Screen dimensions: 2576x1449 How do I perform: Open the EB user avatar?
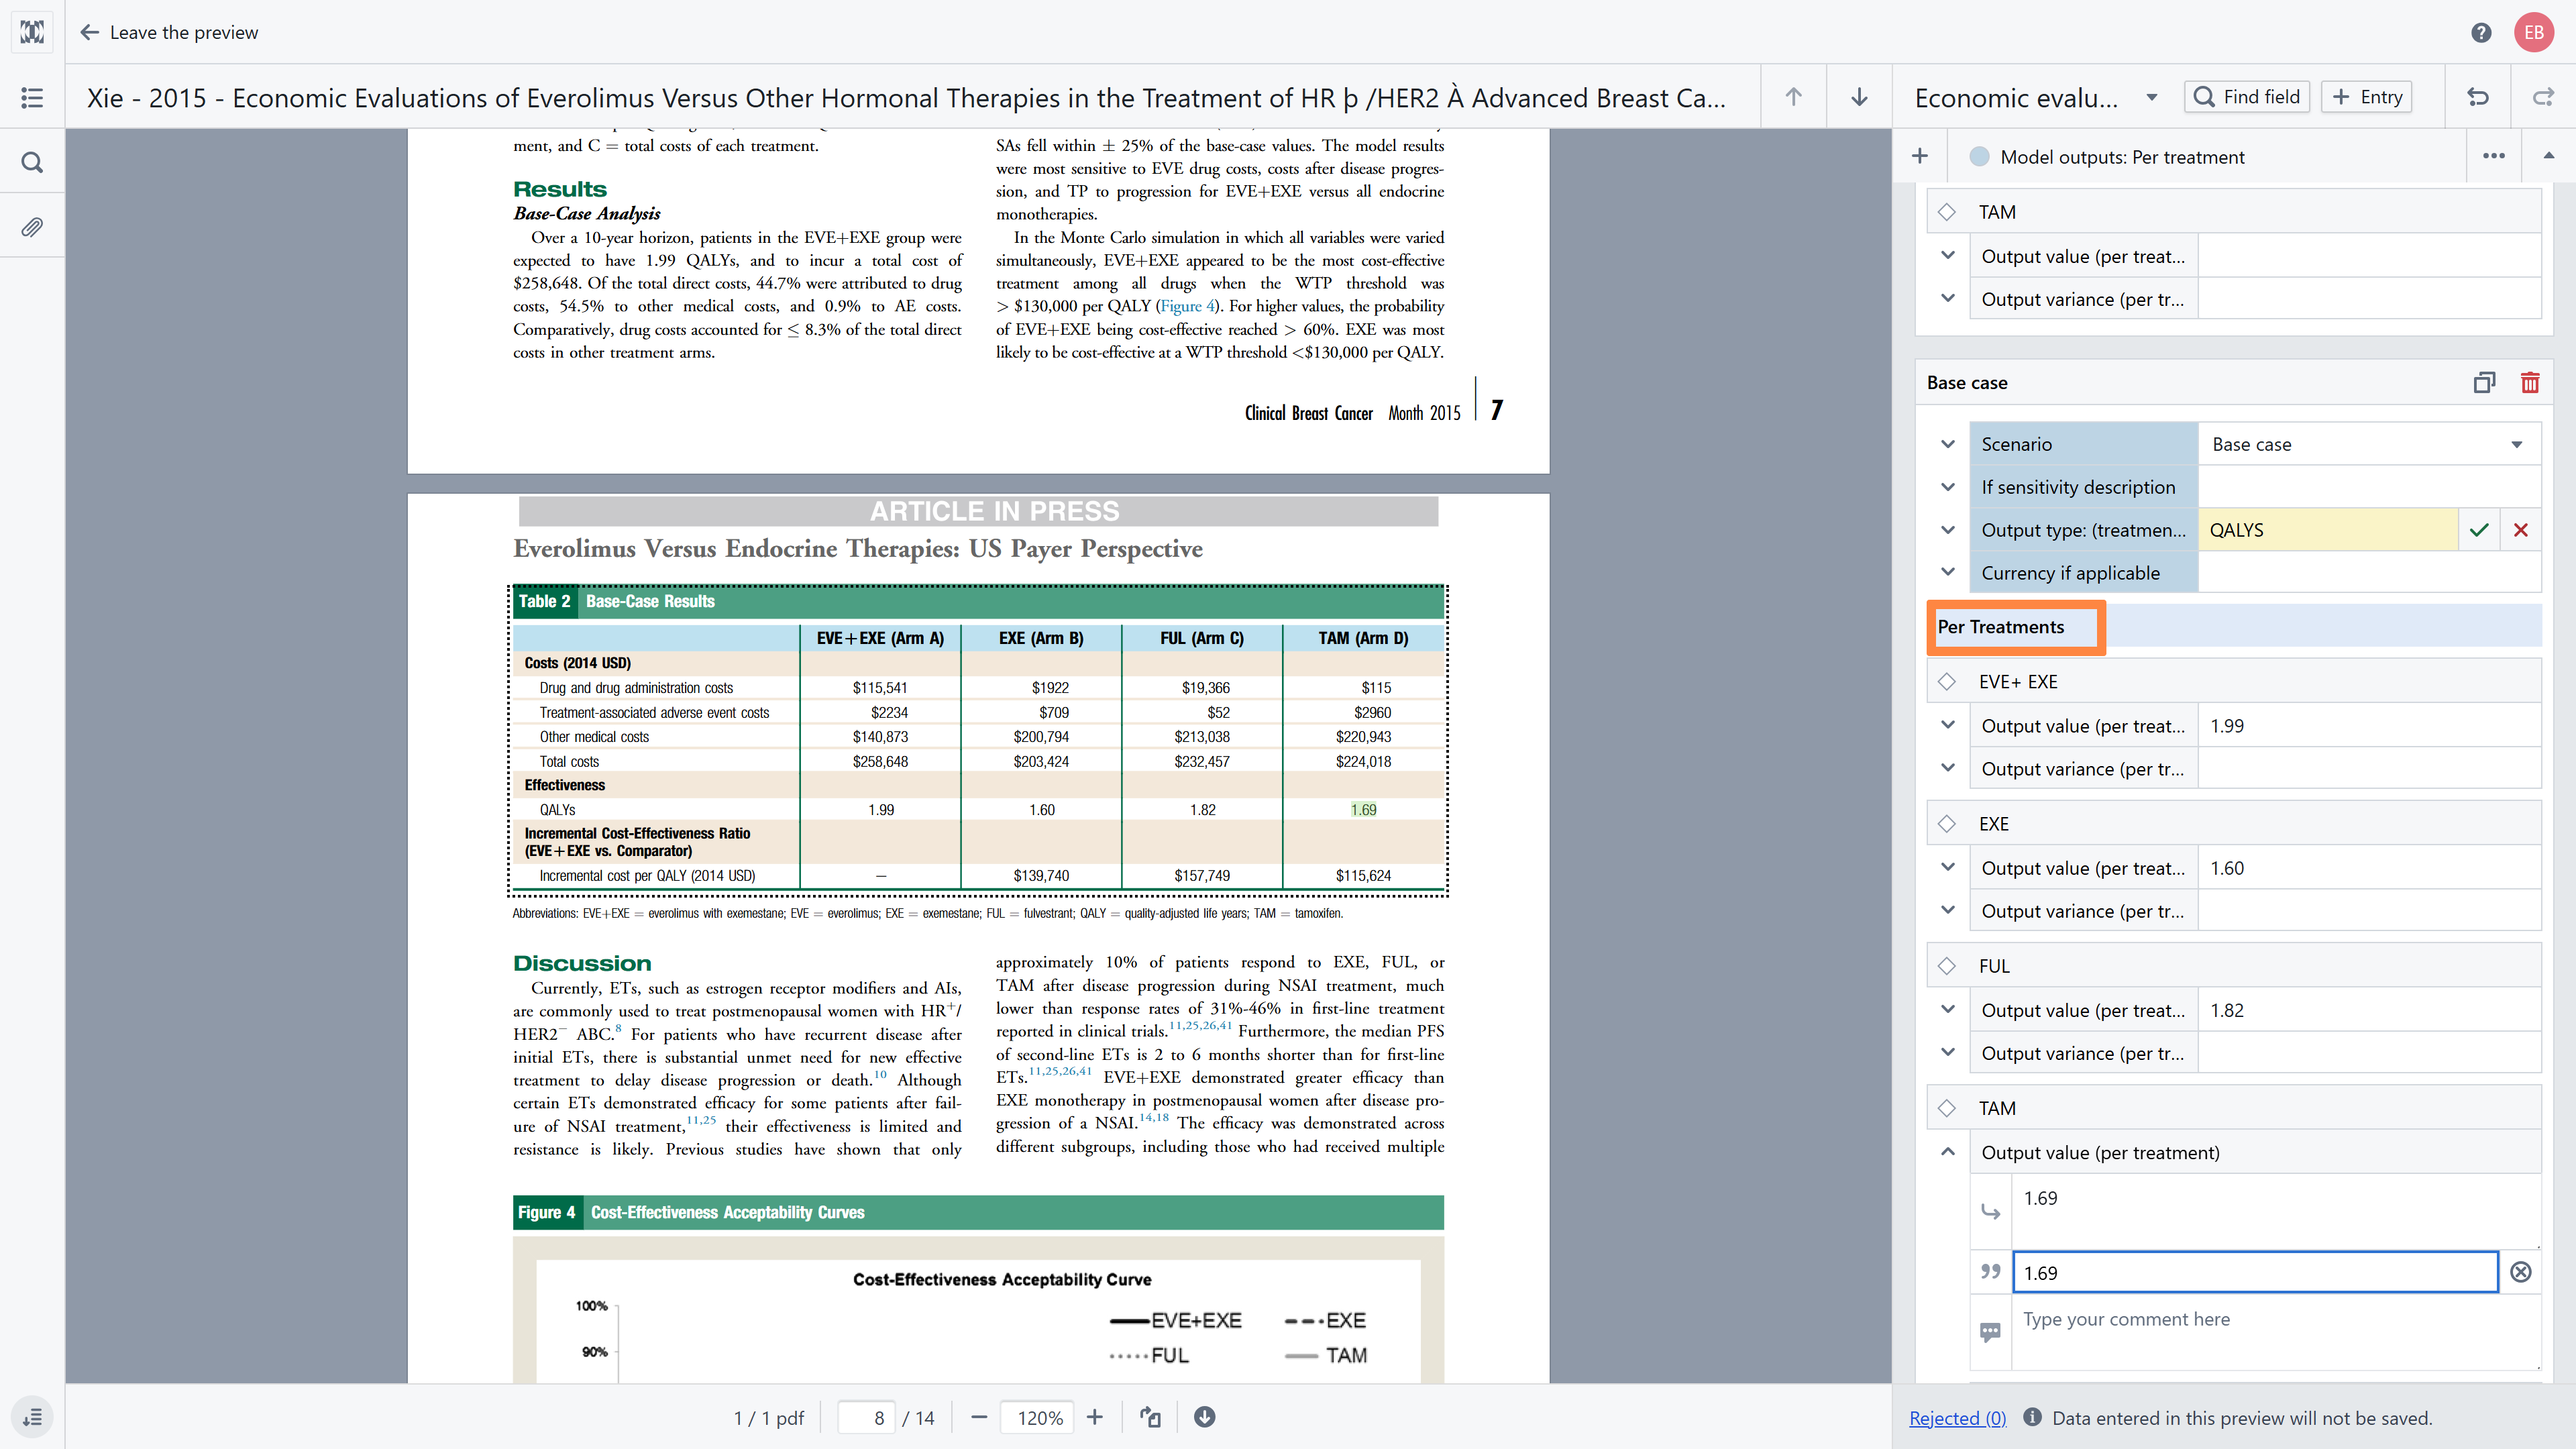[2534, 33]
